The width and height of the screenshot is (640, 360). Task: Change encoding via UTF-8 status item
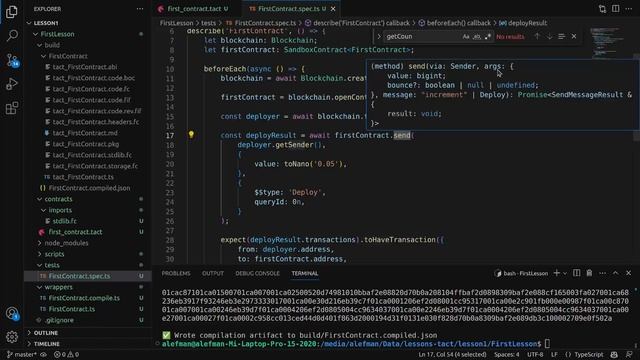coord(535,355)
